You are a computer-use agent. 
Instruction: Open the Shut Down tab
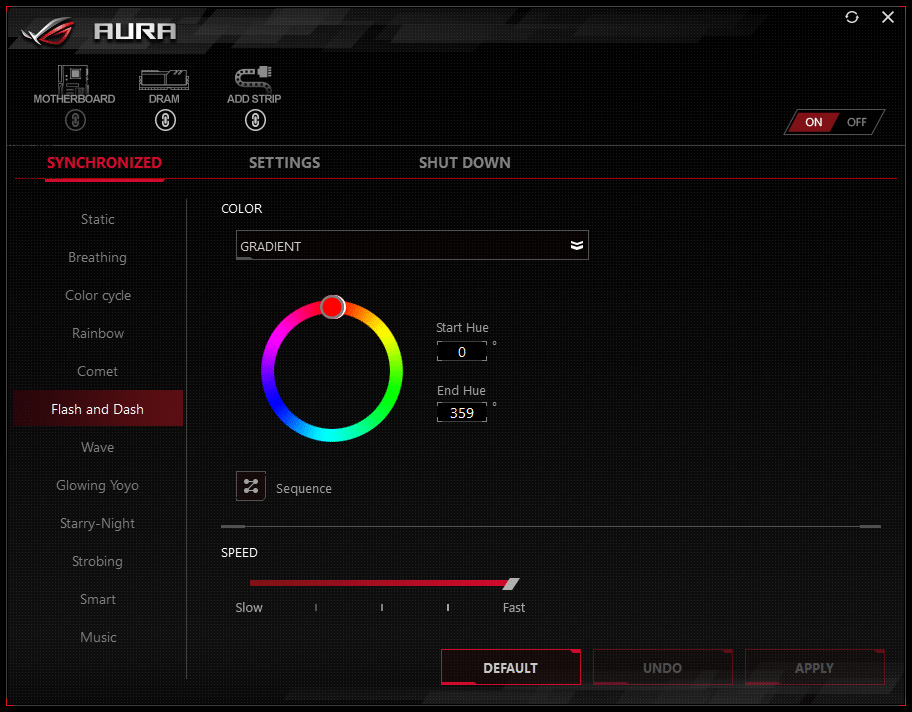(465, 163)
